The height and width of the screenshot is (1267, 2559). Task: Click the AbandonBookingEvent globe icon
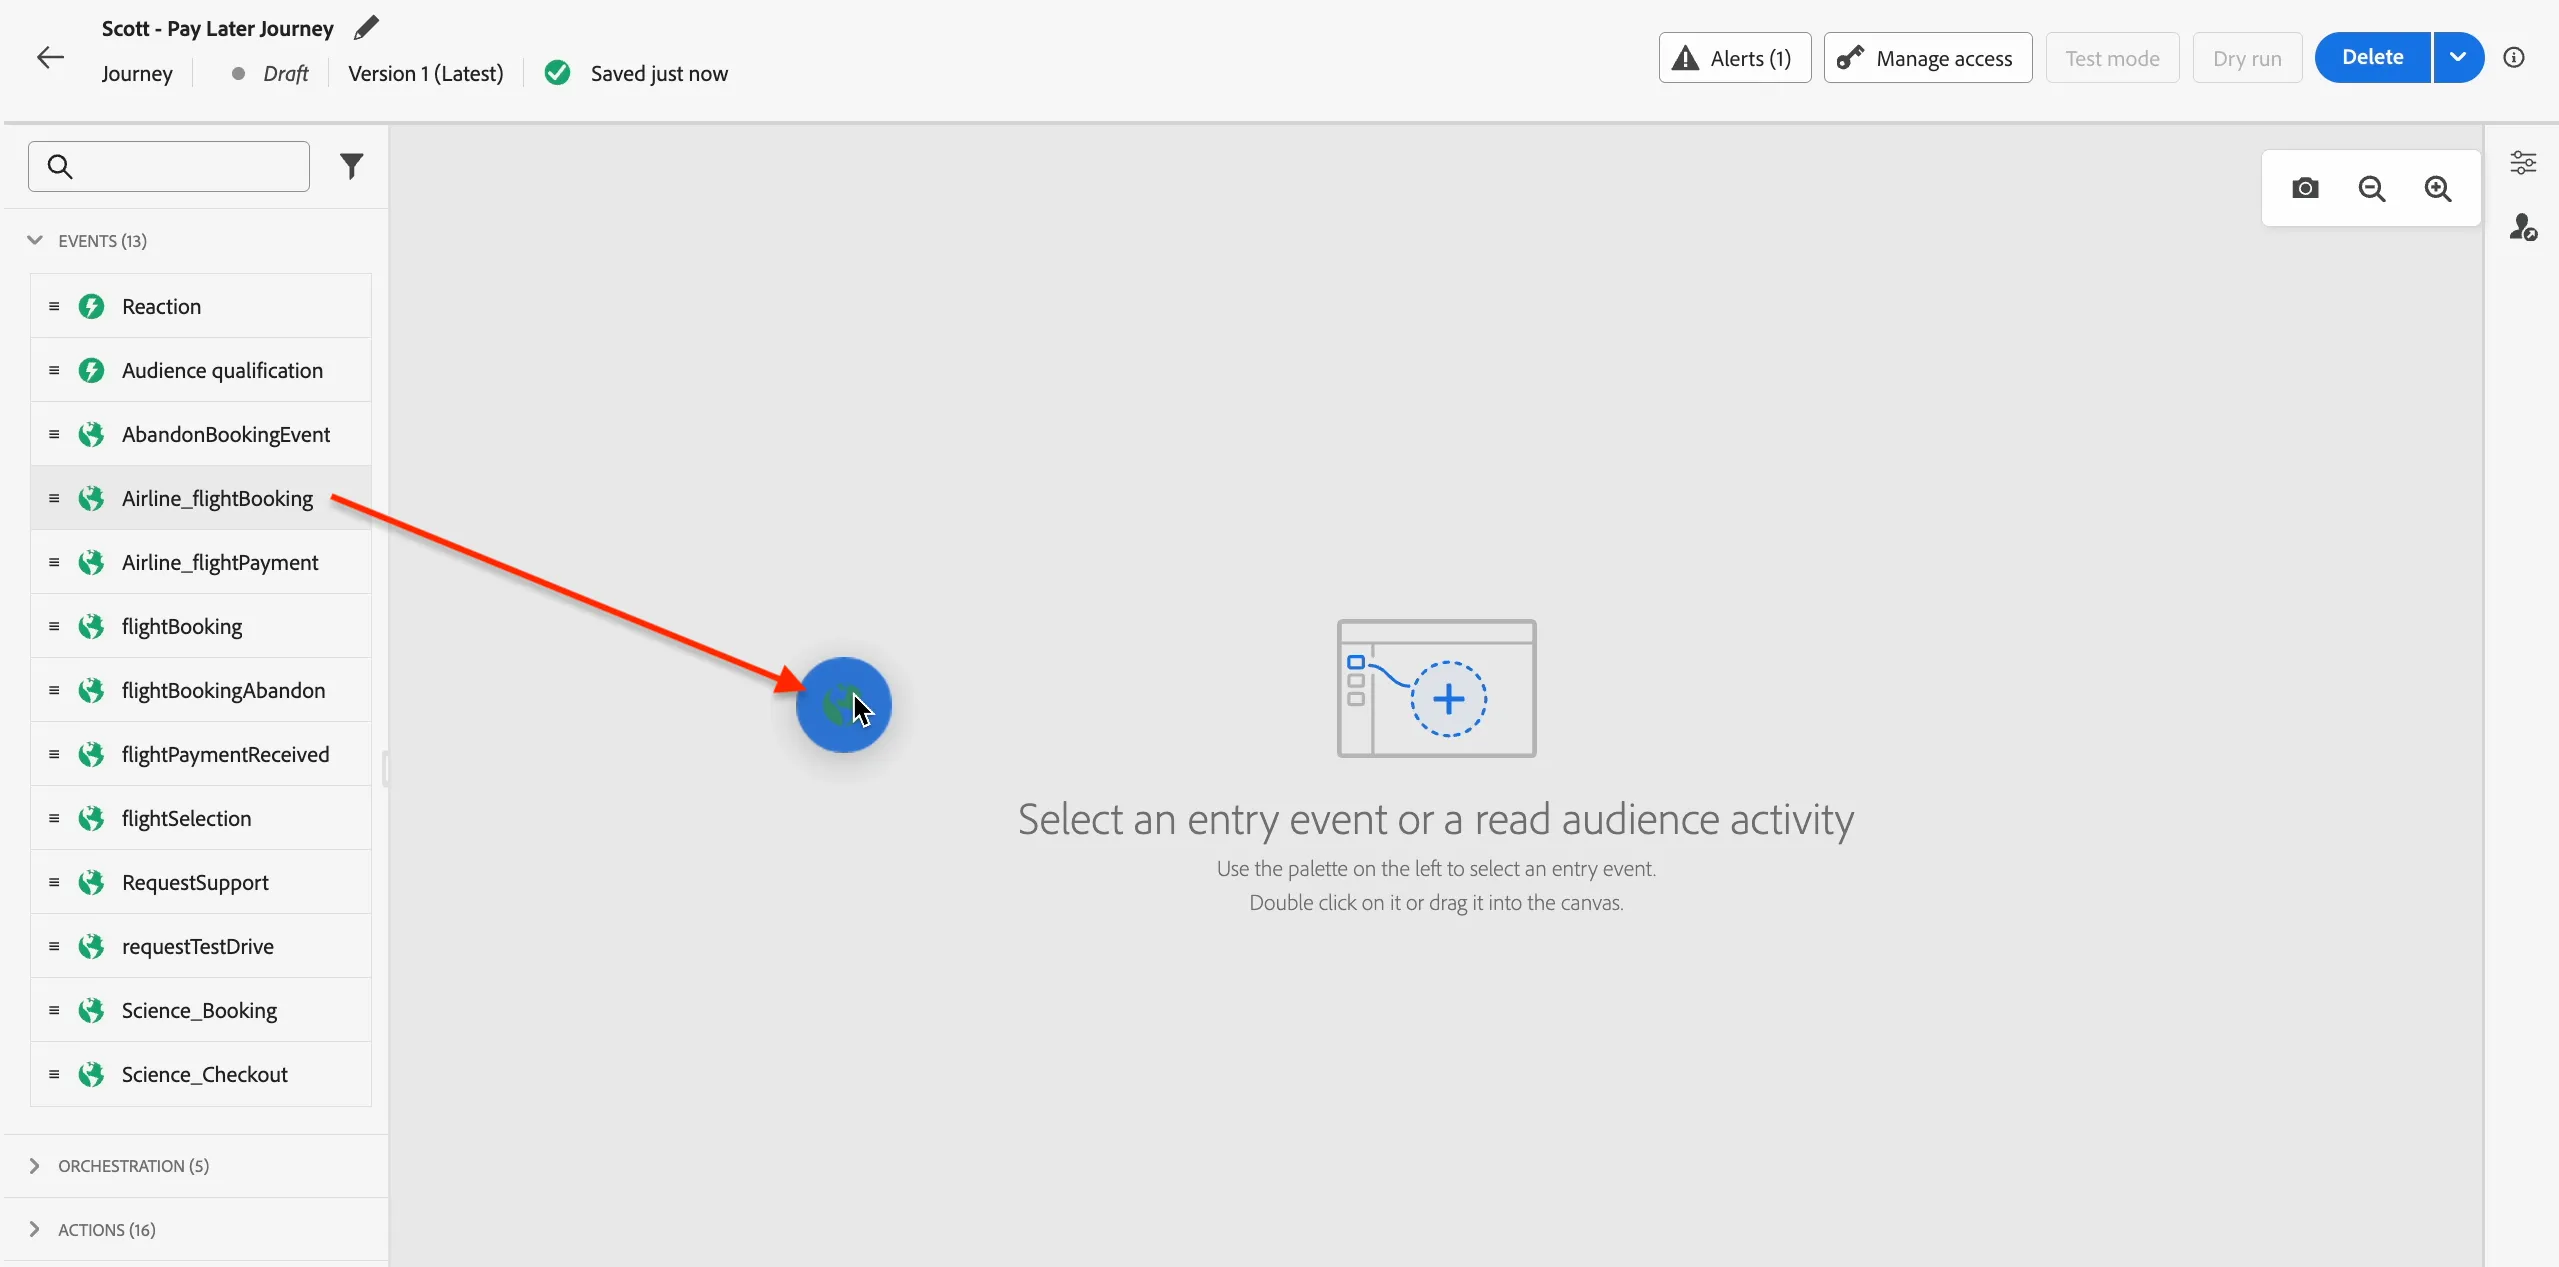coord(92,434)
